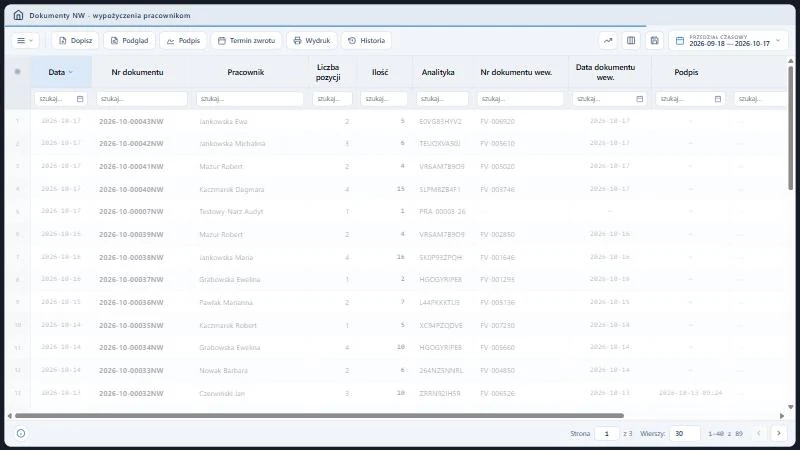The width and height of the screenshot is (800, 450).
Task: Click the save layout diskette icon
Action: click(x=655, y=40)
